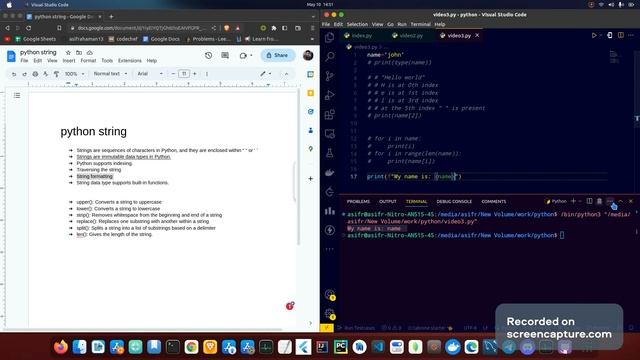
Task: Open the Apple menu
Action: click(x=9, y=4)
